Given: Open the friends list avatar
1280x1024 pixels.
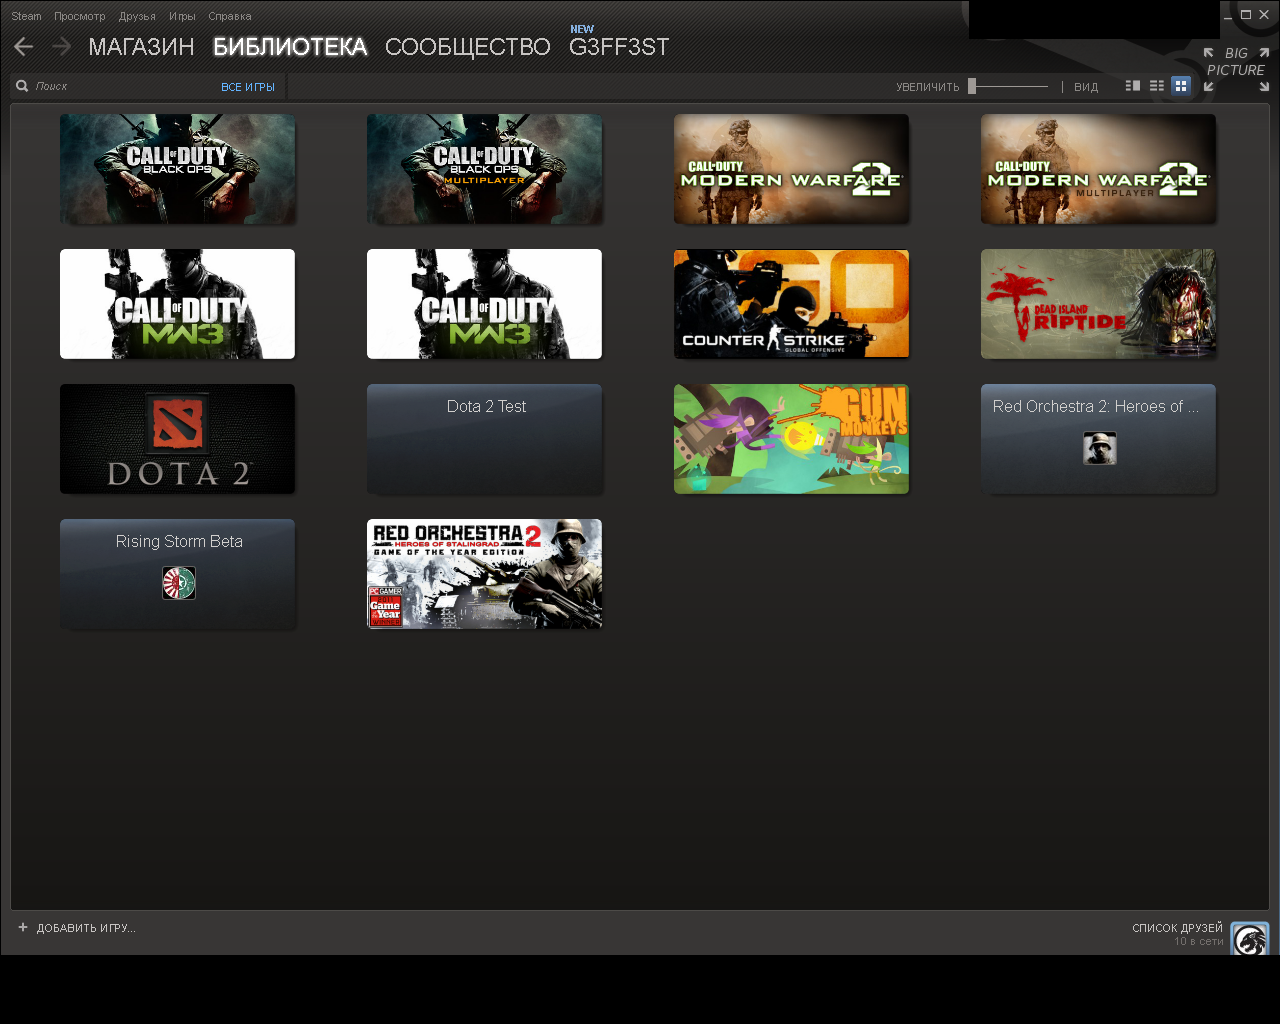Looking at the screenshot, I should point(1250,938).
